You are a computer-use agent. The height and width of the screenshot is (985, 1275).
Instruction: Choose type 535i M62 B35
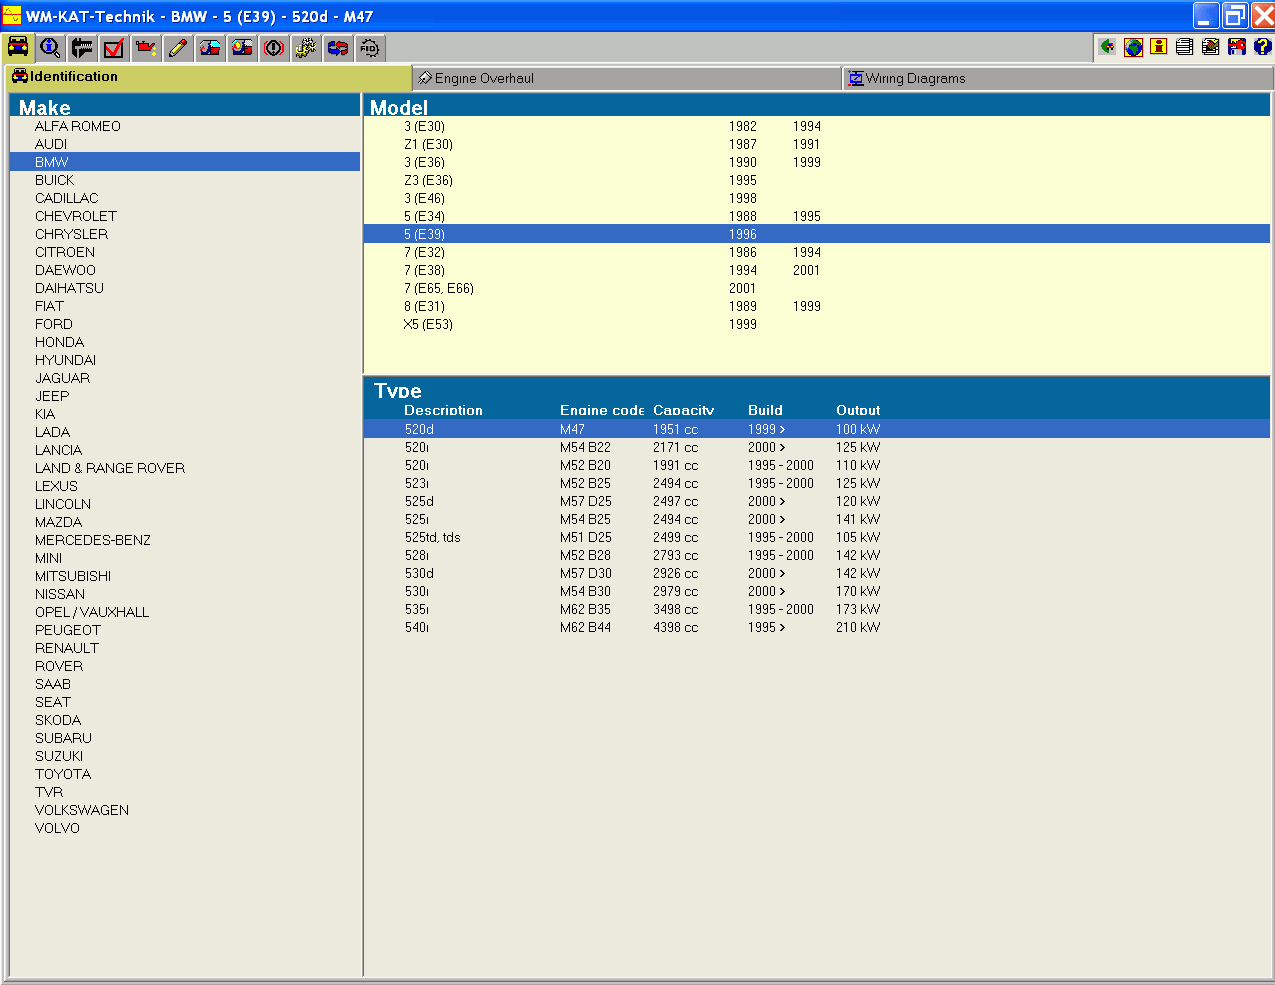tap(817, 609)
